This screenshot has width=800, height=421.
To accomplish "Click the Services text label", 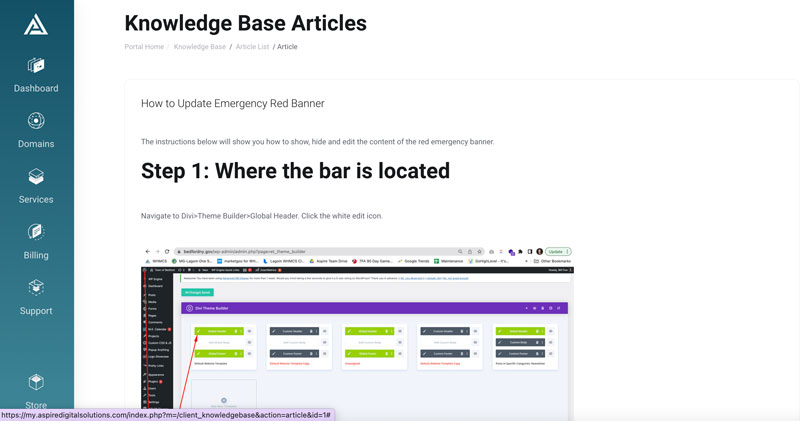I will pyautogui.click(x=36, y=200).
